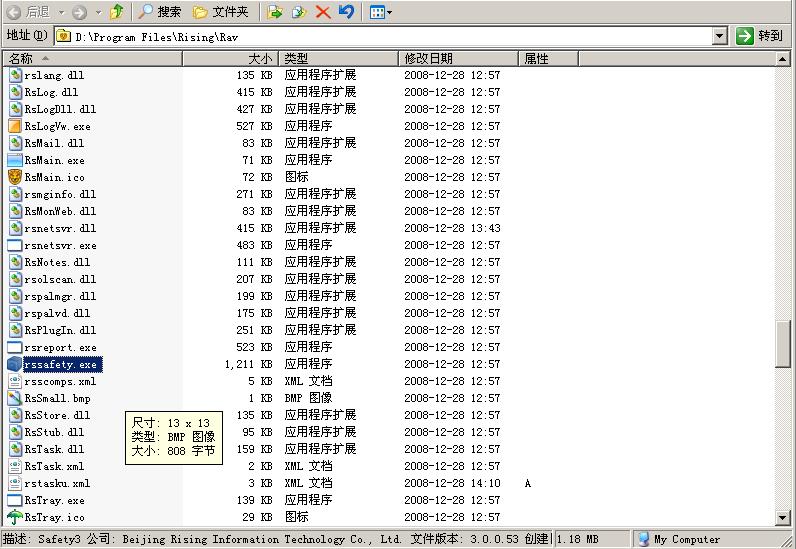
Task: Select the rspalvd.dll file icon
Action: click(x=15, y=313)
